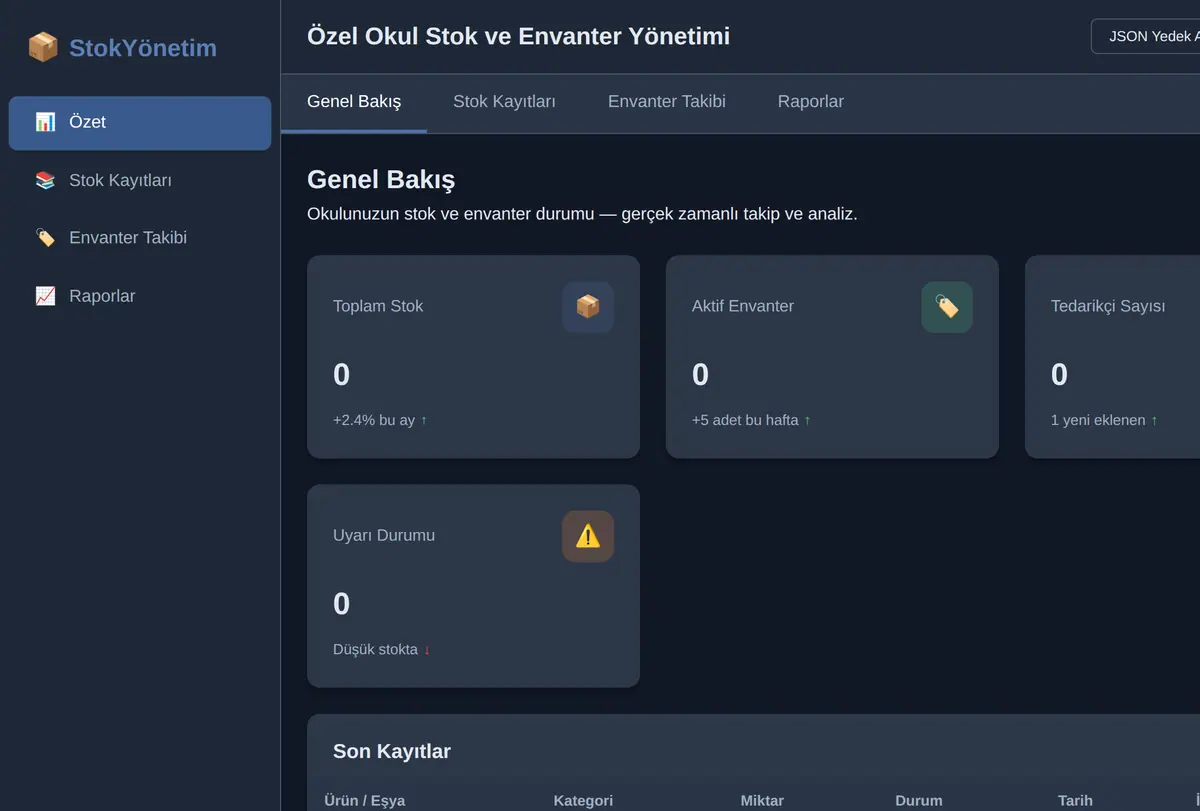Image resolution: width=1200 pixels, height=811 pixels.
Task: Click the Son Kayıtlar heading
Action: coord(392,752)
